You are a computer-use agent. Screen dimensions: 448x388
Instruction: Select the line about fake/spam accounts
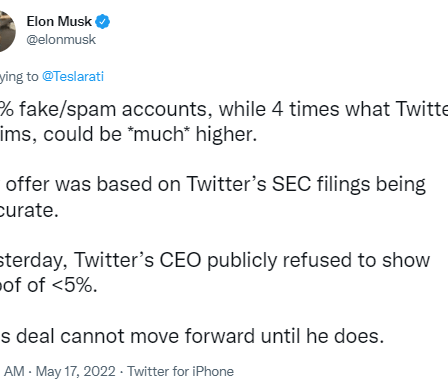tap(224, 109)
